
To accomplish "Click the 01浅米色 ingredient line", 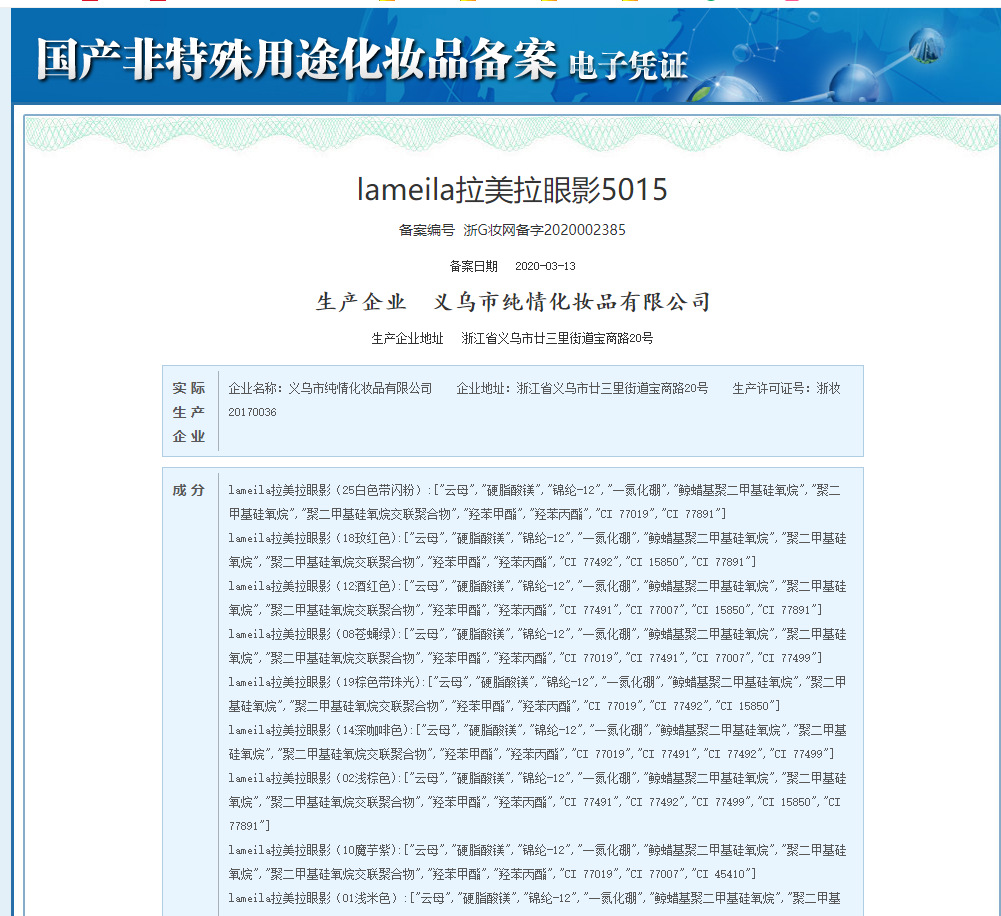I will click(534, 898).
